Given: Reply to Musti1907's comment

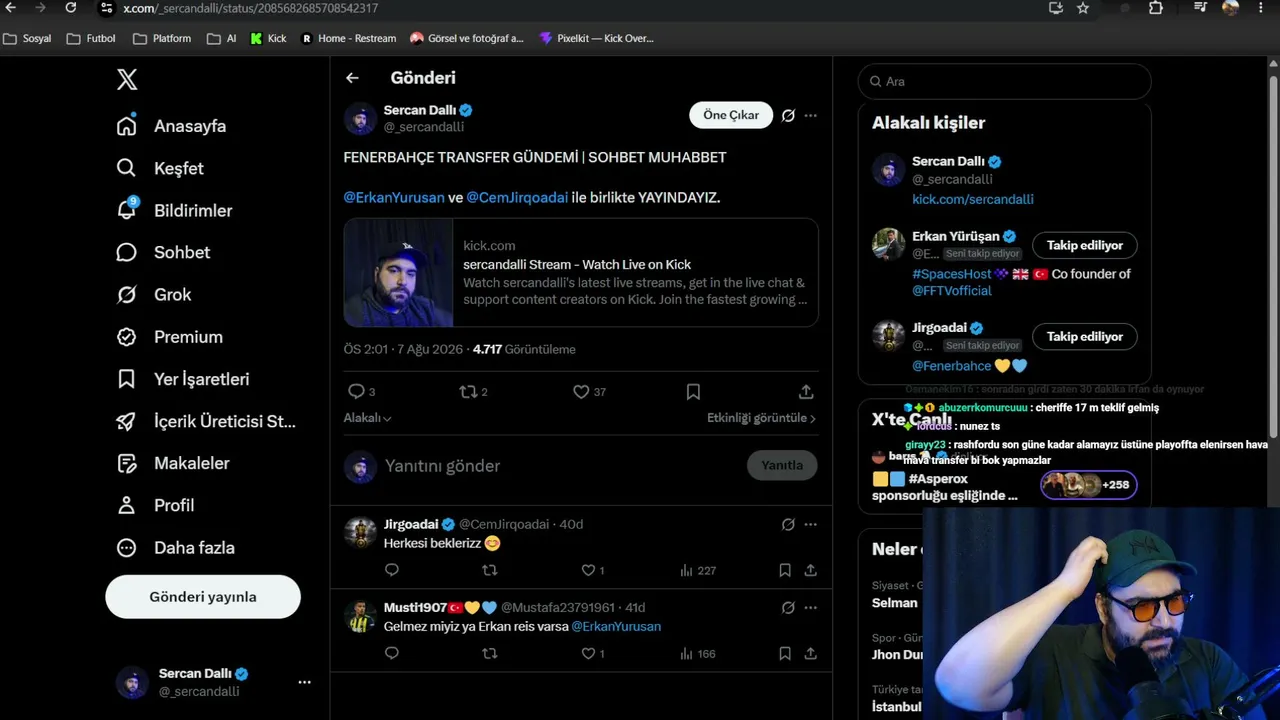Looking at the screenshot, I should 392,653.
